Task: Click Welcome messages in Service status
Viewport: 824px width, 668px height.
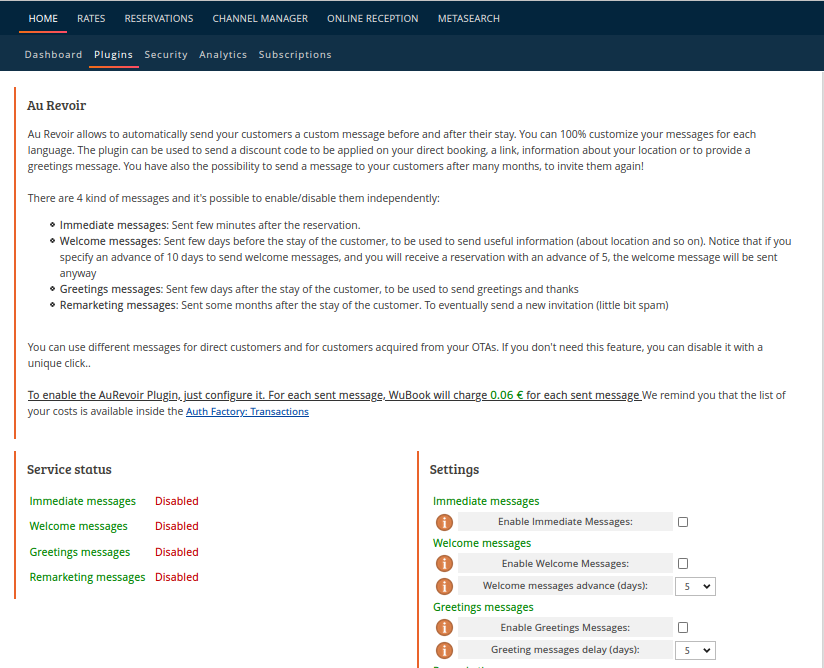Action: [78, 526]
